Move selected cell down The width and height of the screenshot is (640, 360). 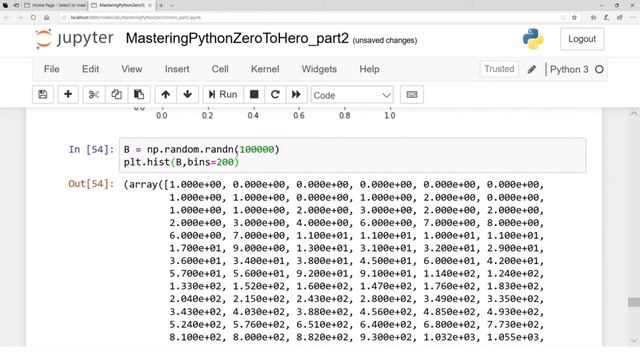tap(187, 95)
